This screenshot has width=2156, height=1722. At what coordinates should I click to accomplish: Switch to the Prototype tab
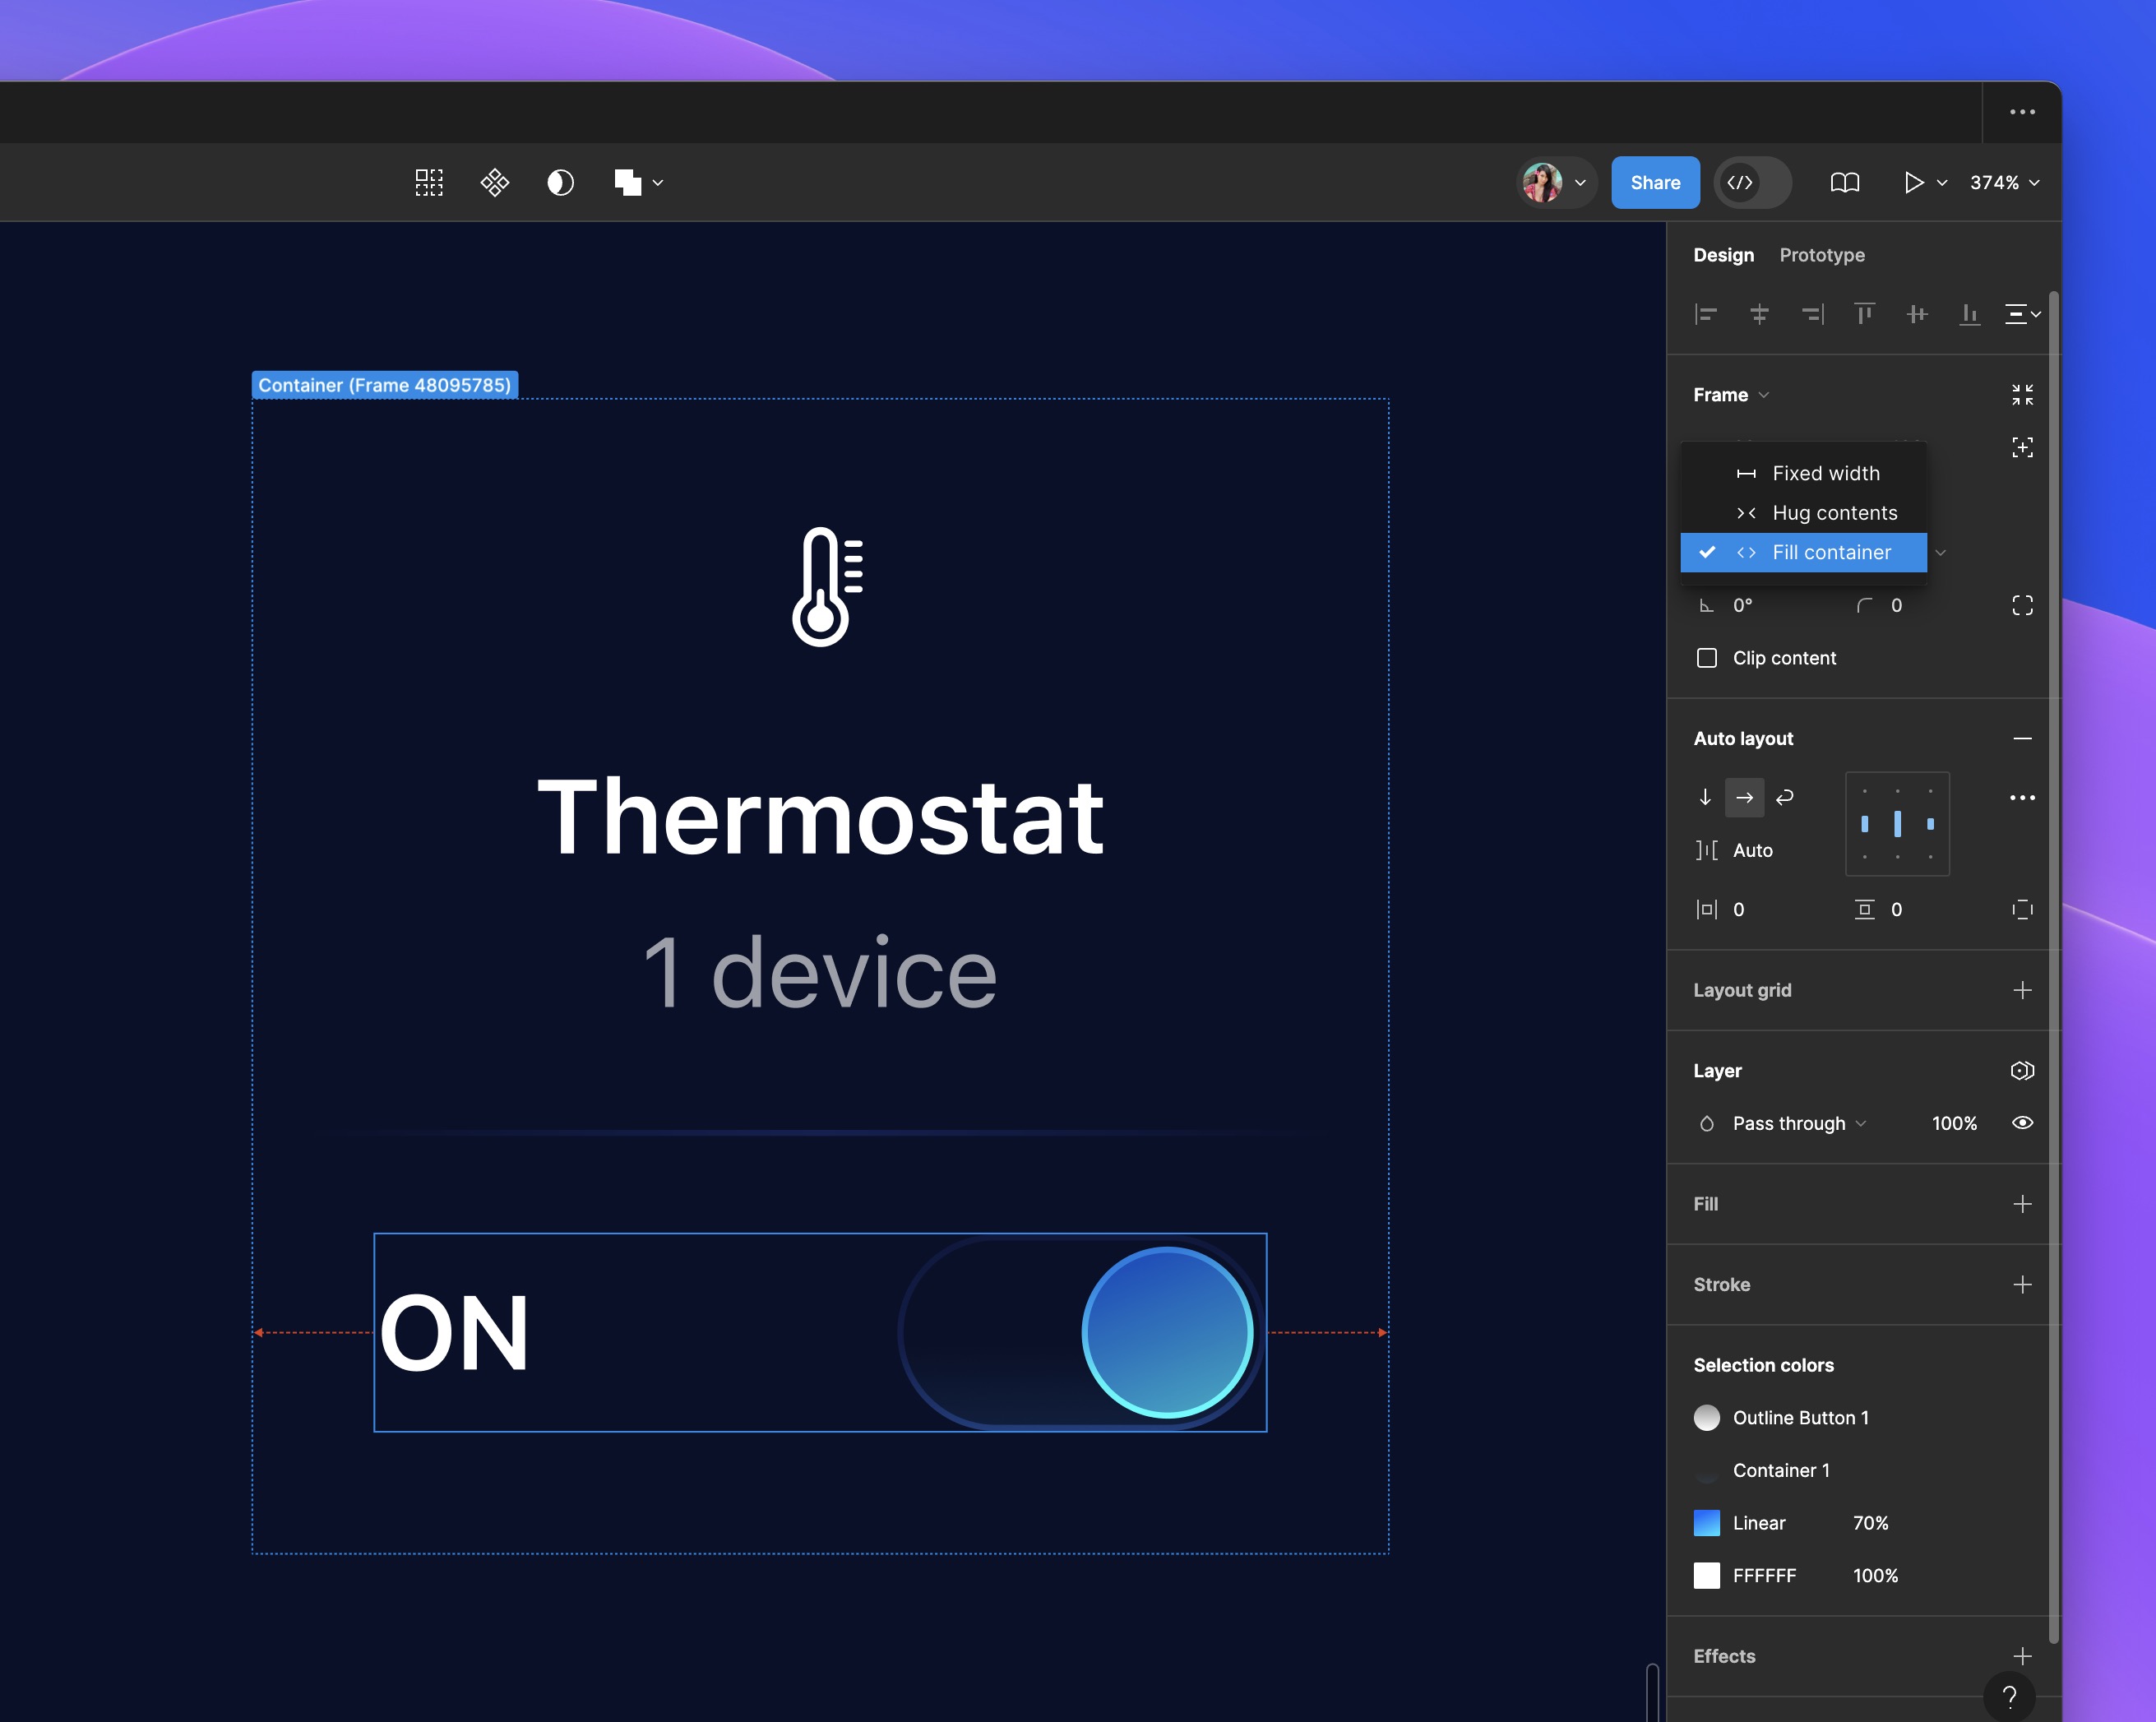tap(1822, 255)
